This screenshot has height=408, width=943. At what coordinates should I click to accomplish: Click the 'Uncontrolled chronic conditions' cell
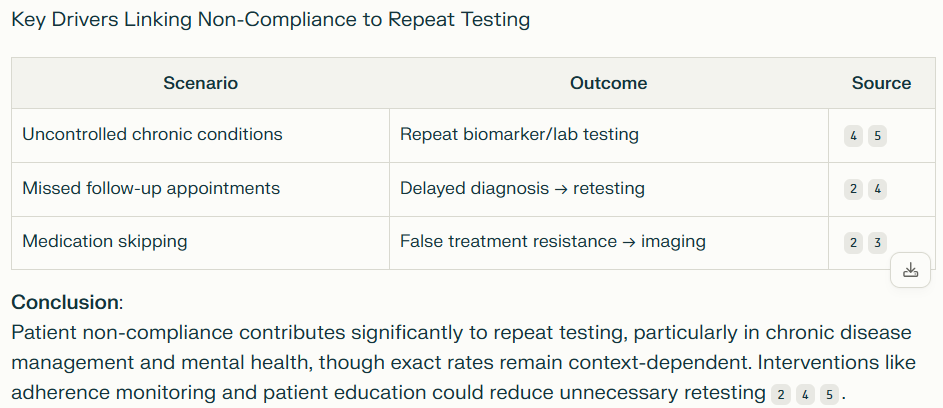pyautogui.click(x=152, y=134)
